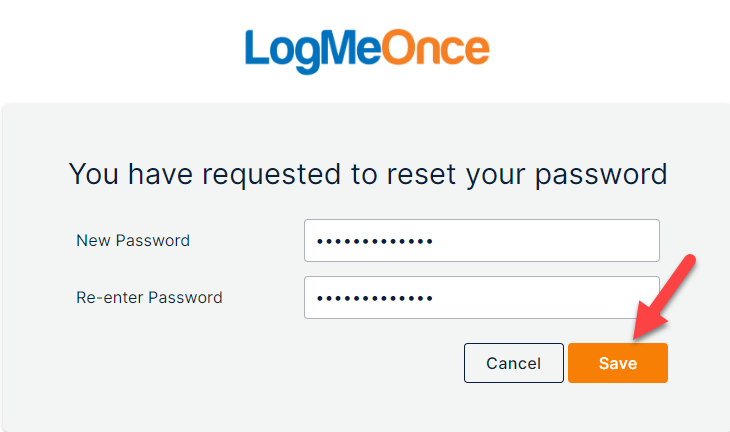Click the word "requested" in the heading

[x=271, y=176]
